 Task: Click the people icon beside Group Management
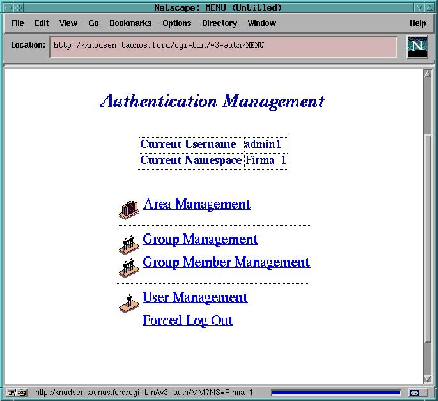click(x=129, y=245)
